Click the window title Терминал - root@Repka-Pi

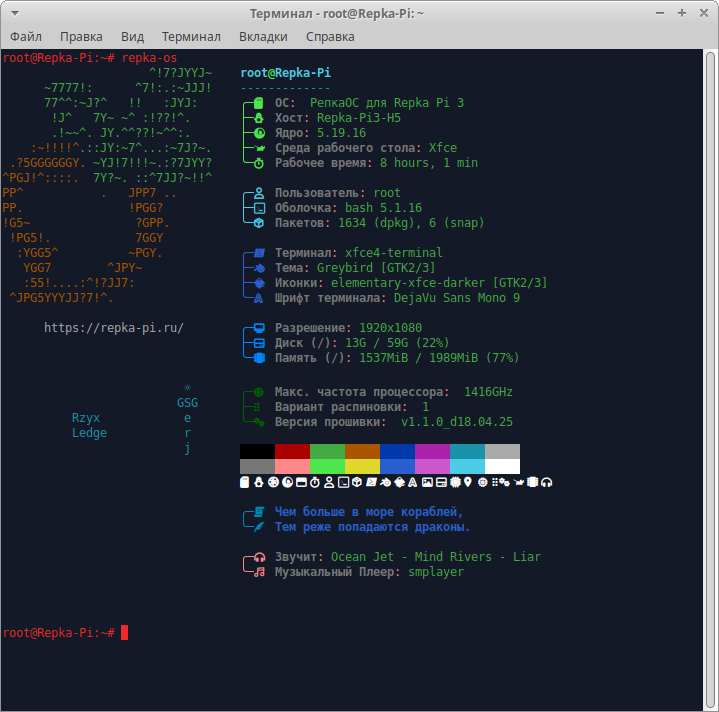pyautogui.click(x=337, y=14)
